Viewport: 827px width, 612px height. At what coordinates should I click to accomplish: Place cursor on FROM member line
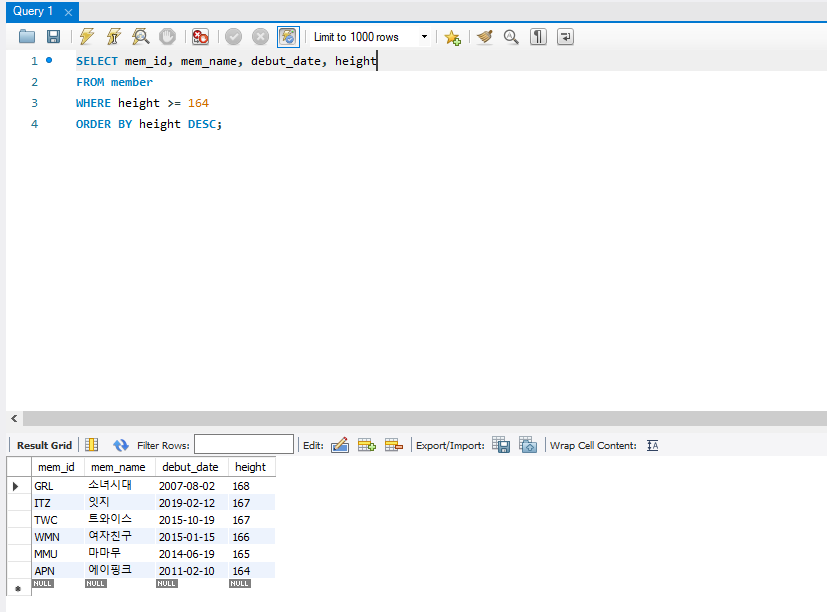(x=114, y=82)
